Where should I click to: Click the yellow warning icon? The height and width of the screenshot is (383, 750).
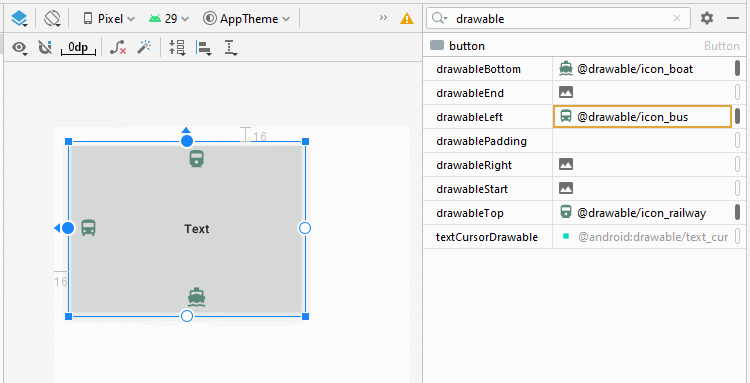[407, 19]
